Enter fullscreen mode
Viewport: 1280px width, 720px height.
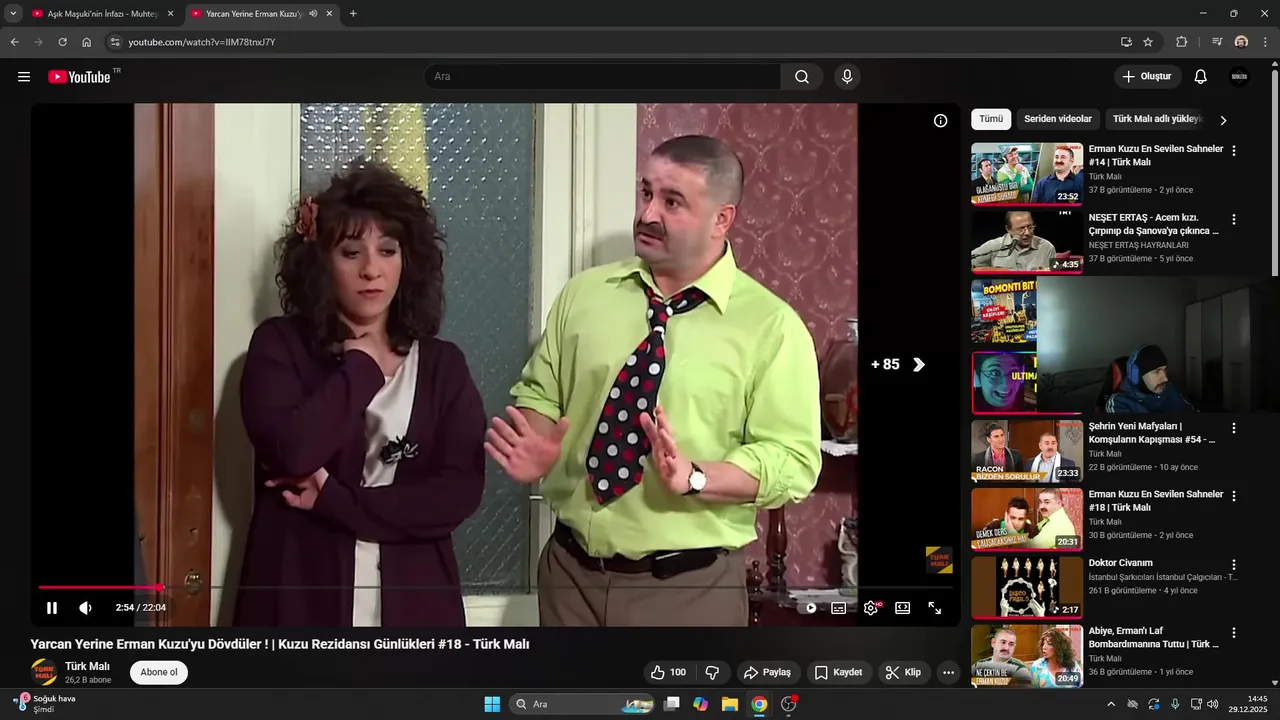click(x=934, y=608)
